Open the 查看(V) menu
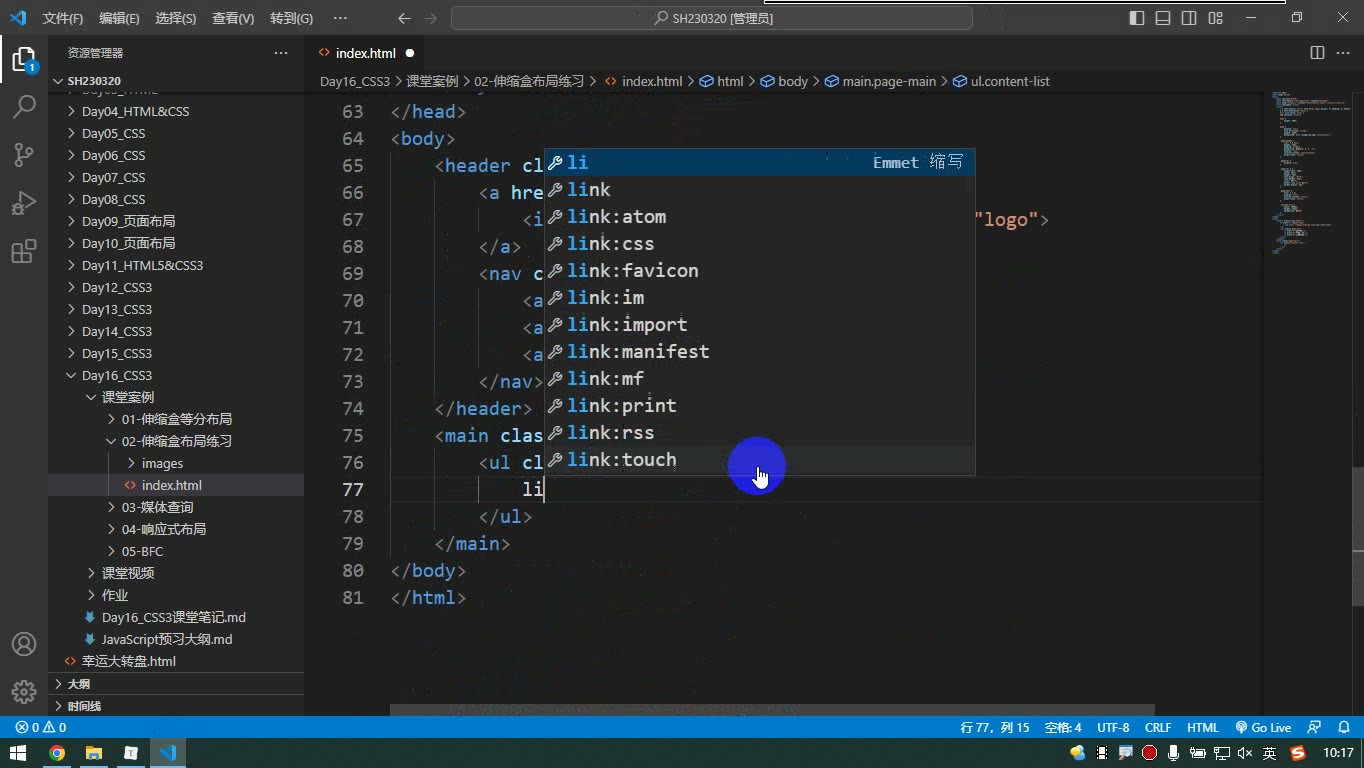Viewport: 1364px width, 768px height. coord(233,18)
